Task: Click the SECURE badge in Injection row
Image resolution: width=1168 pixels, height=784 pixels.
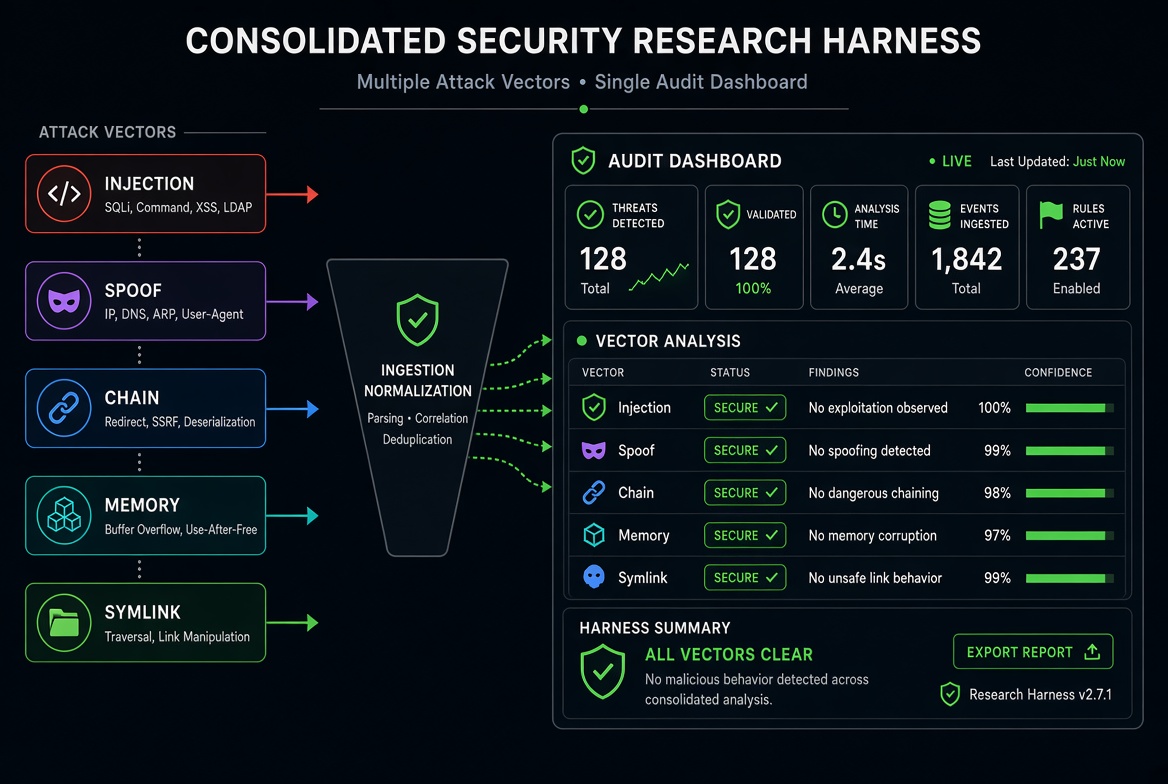Action: point(745,408)
